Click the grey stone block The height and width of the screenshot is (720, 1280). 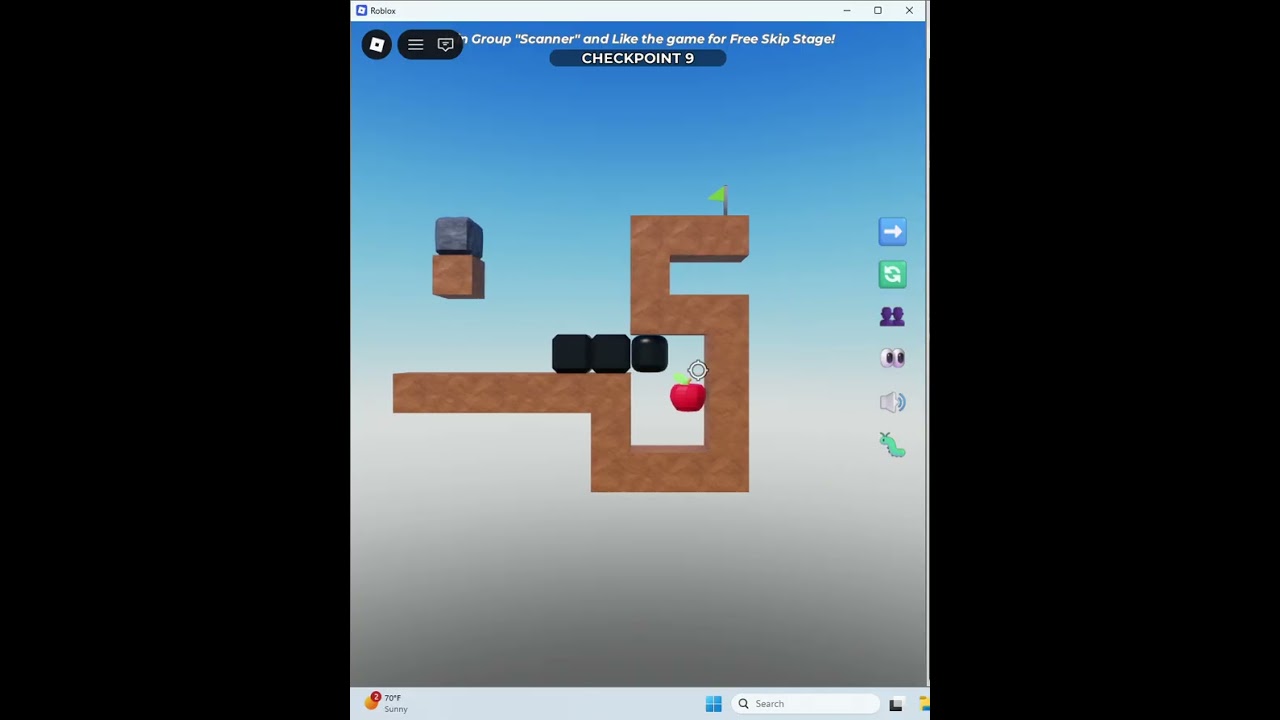click(x=459, y=236)
